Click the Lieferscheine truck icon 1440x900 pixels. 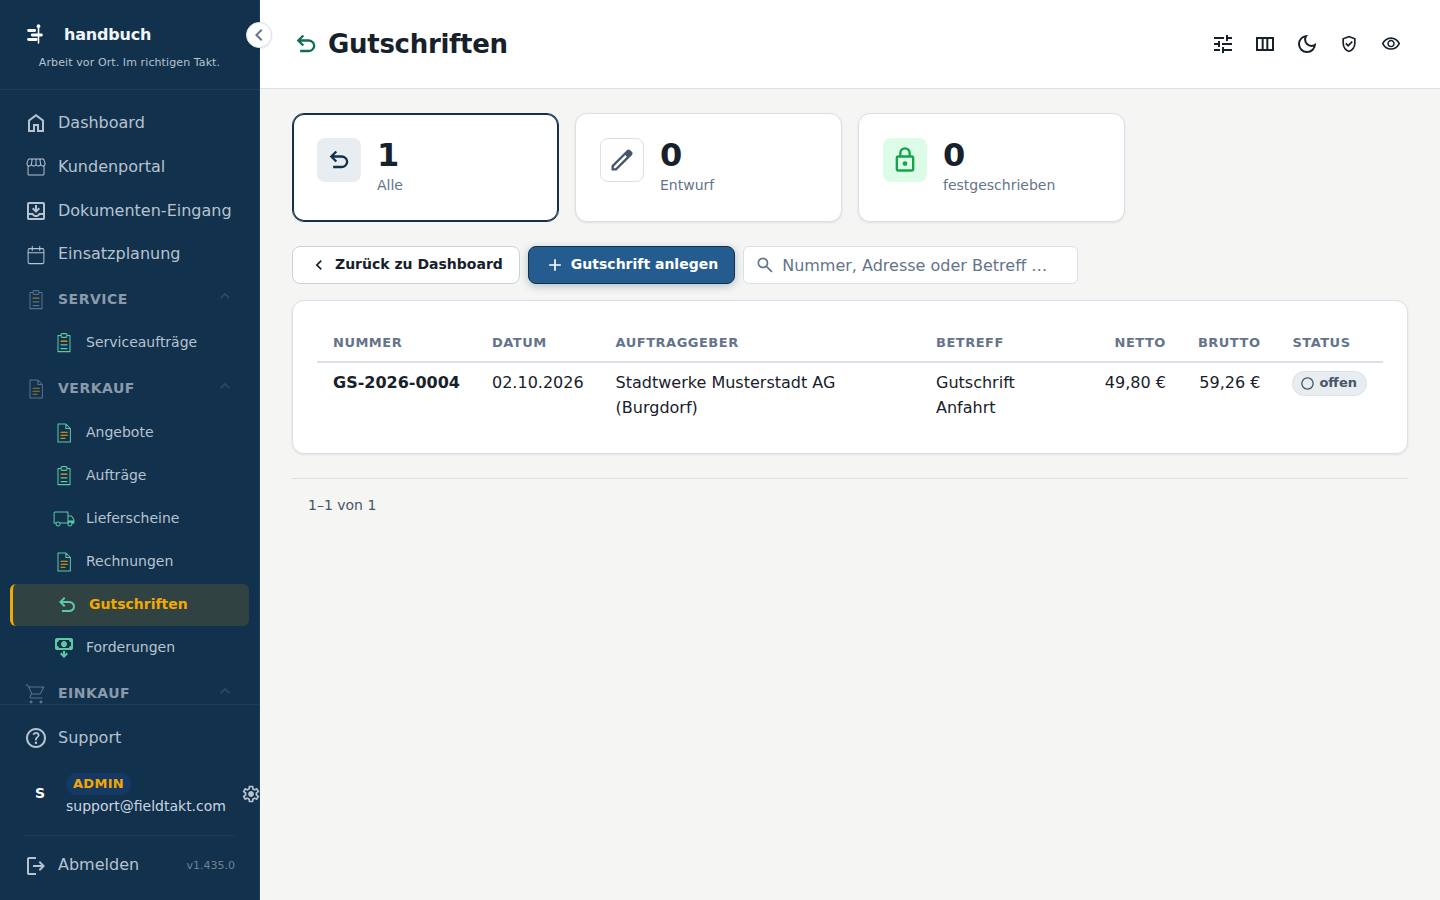64,518
